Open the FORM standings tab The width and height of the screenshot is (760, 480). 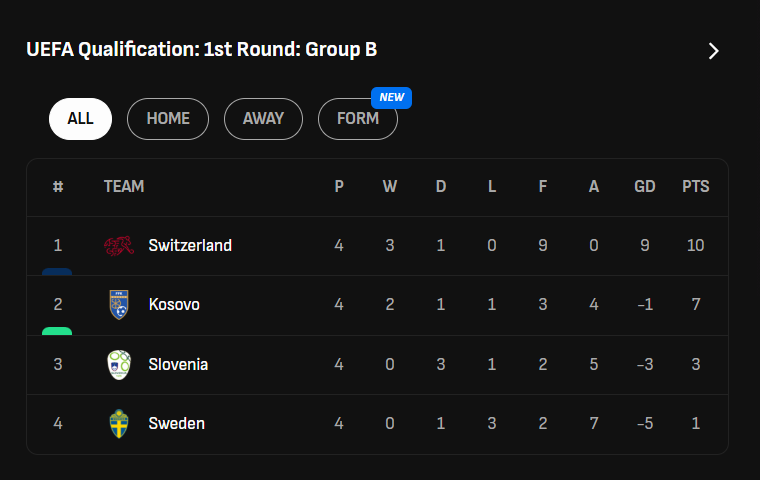(357, 119)
